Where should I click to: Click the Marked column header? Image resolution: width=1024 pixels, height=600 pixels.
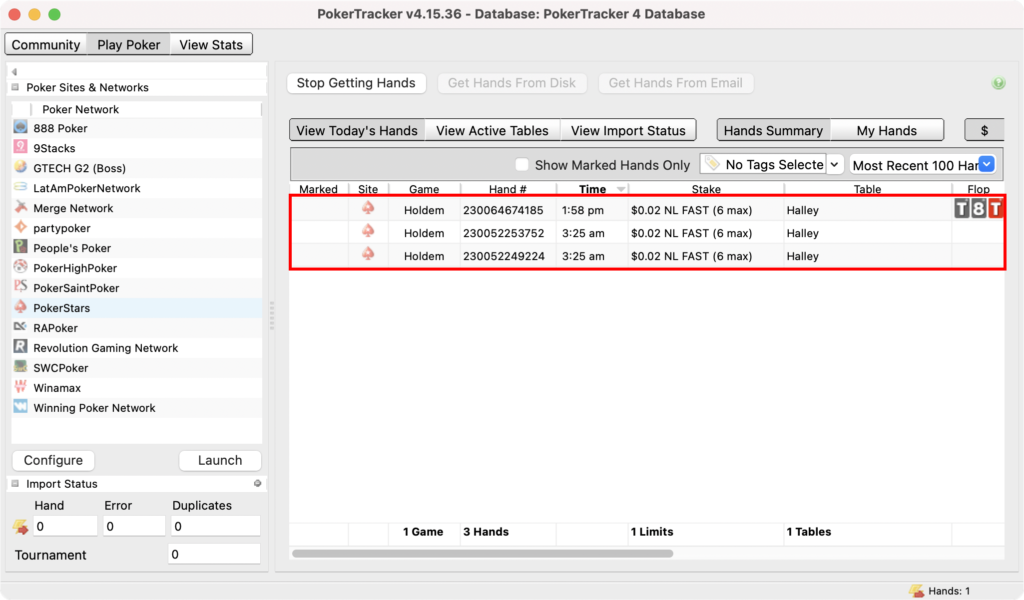pyautogui.click(x=318, y=189)
